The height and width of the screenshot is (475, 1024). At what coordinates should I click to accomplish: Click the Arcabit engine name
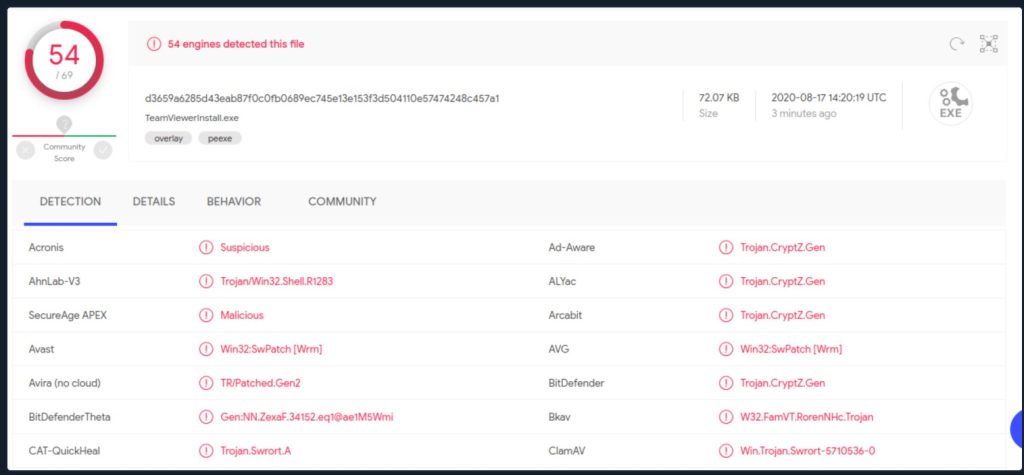point(565,315)
